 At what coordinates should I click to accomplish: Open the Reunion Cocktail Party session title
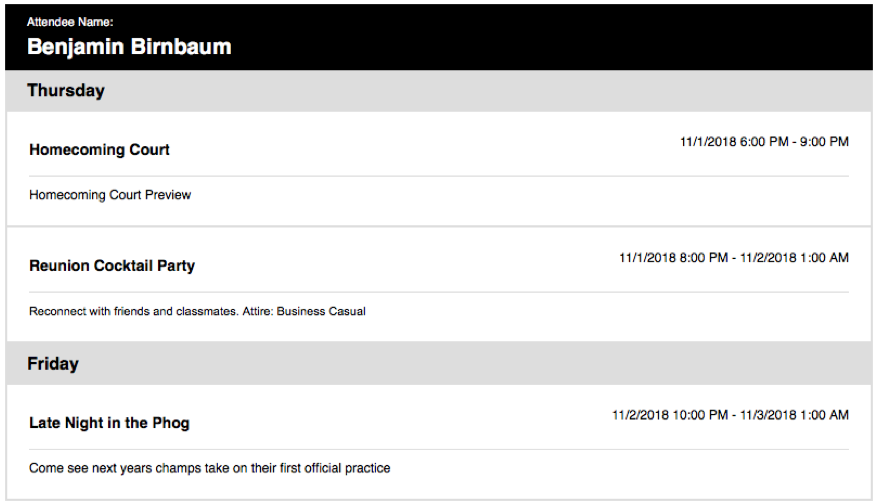112,265
